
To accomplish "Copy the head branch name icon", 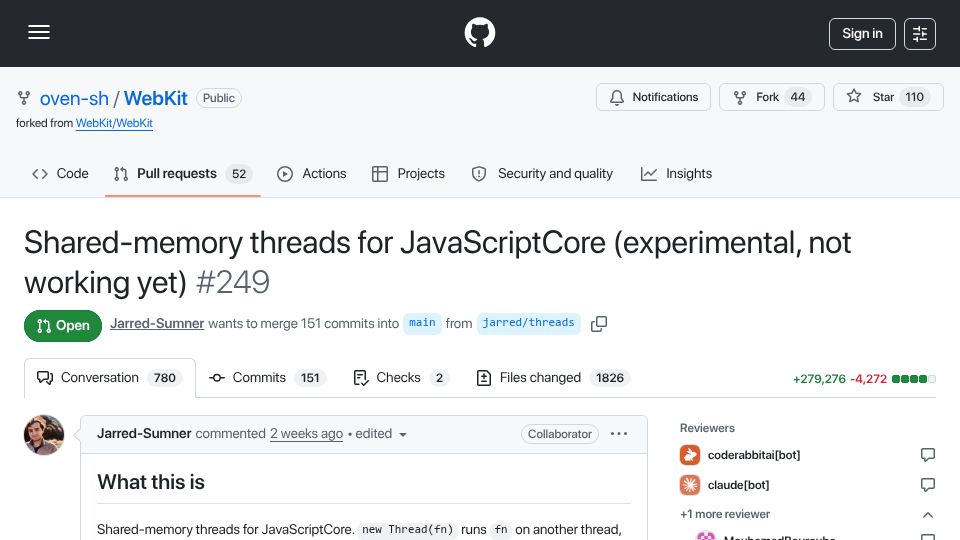I will click(x=599, y=324).
